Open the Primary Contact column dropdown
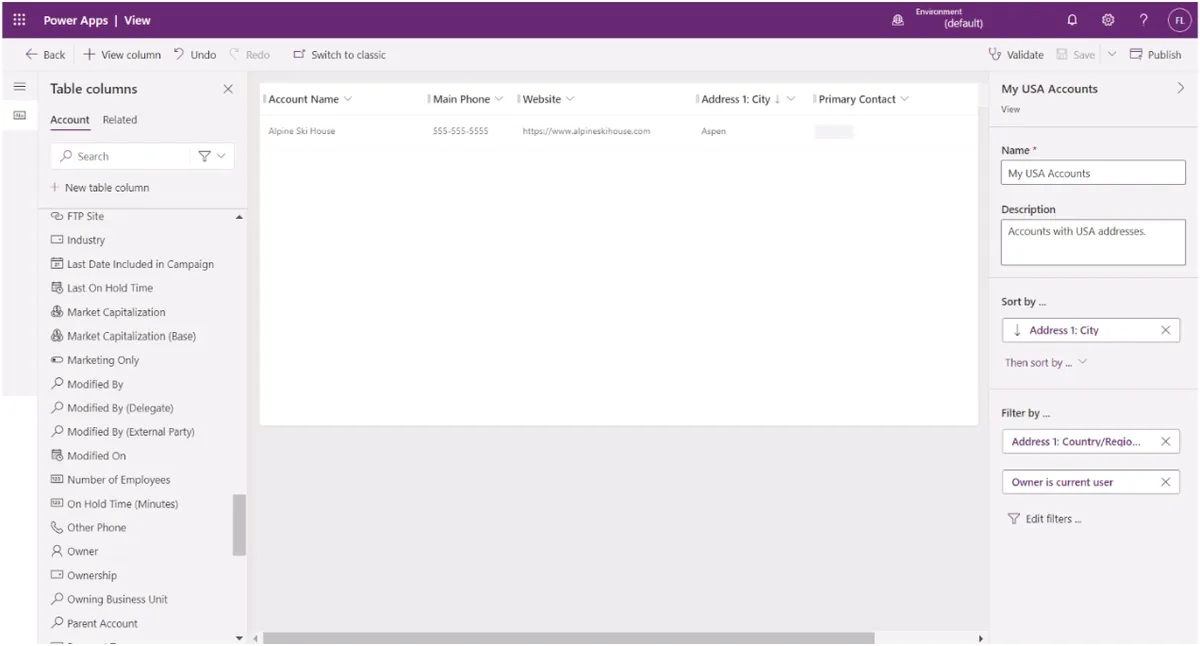 [x=905, y=99]
